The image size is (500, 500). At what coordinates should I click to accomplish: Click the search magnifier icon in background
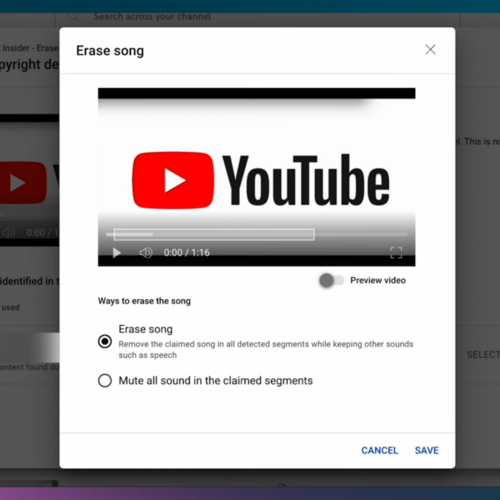click(x=73, y=16)
